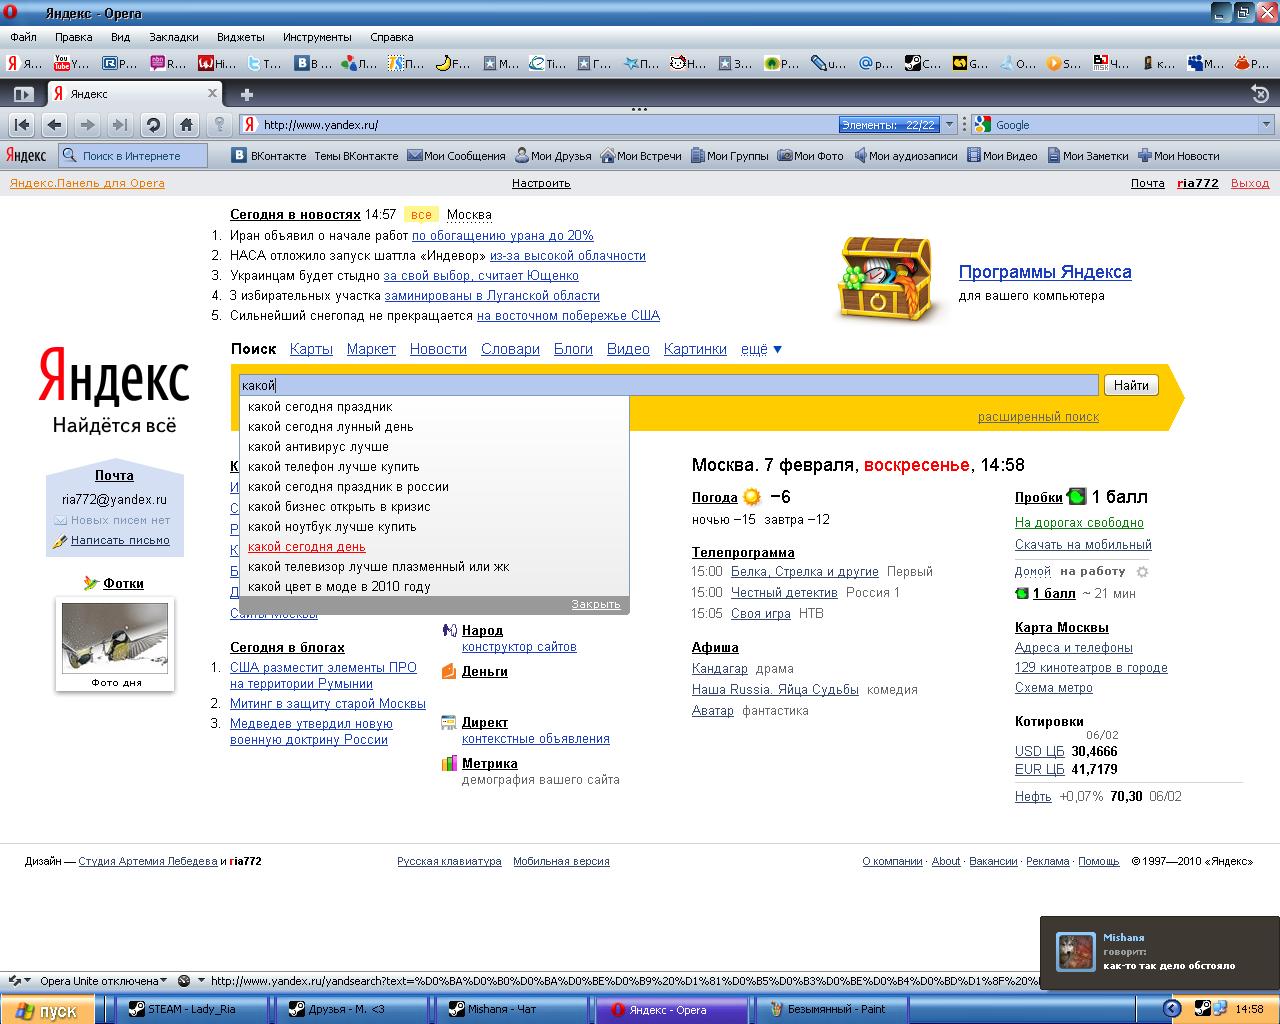This screenshot has height=1024, width=1280.
Task: Open the Справка menu
Action: 392,37
